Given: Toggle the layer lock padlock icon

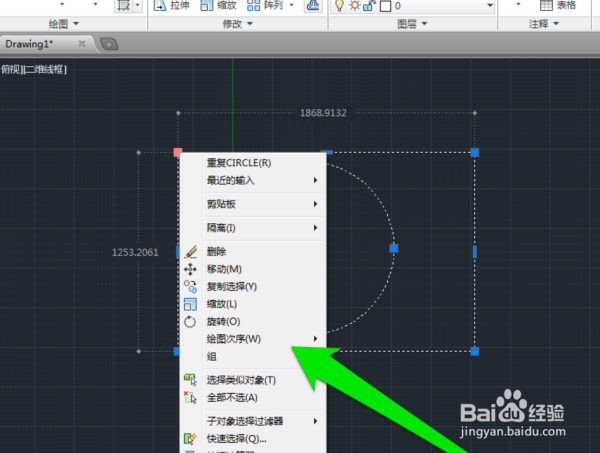Looking at the screenshot, I should tap(369, 6).
